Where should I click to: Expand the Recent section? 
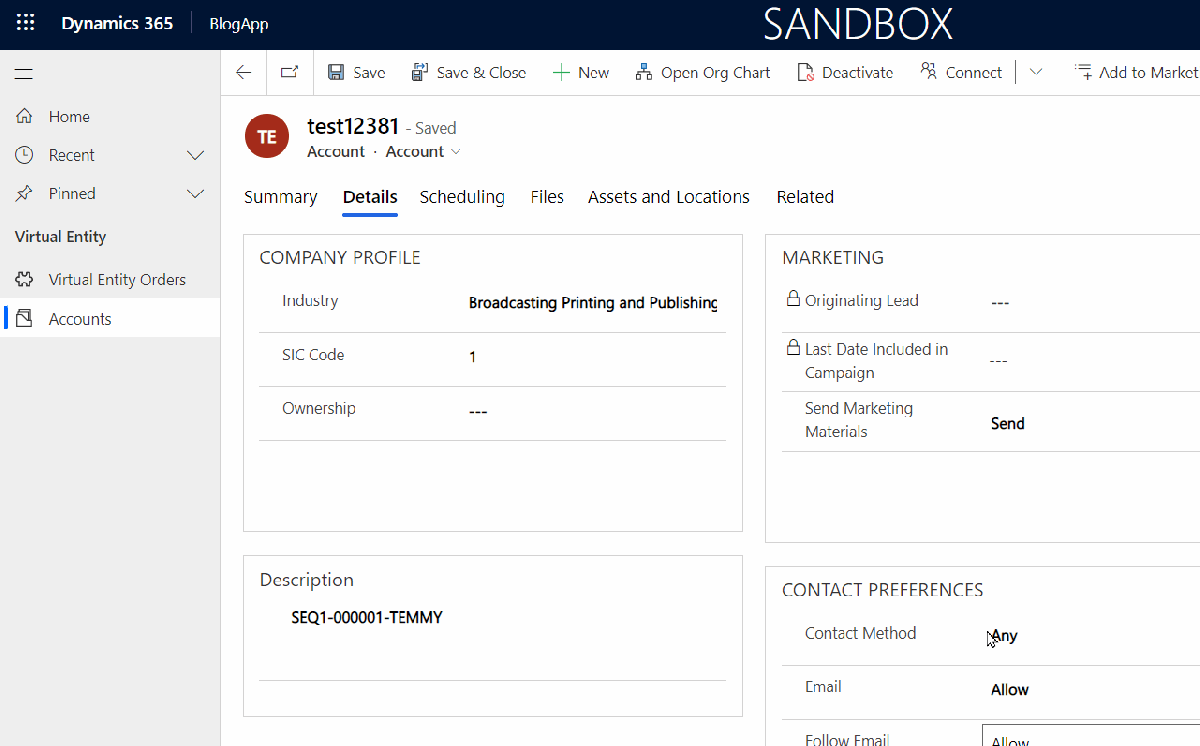(196, 155)
